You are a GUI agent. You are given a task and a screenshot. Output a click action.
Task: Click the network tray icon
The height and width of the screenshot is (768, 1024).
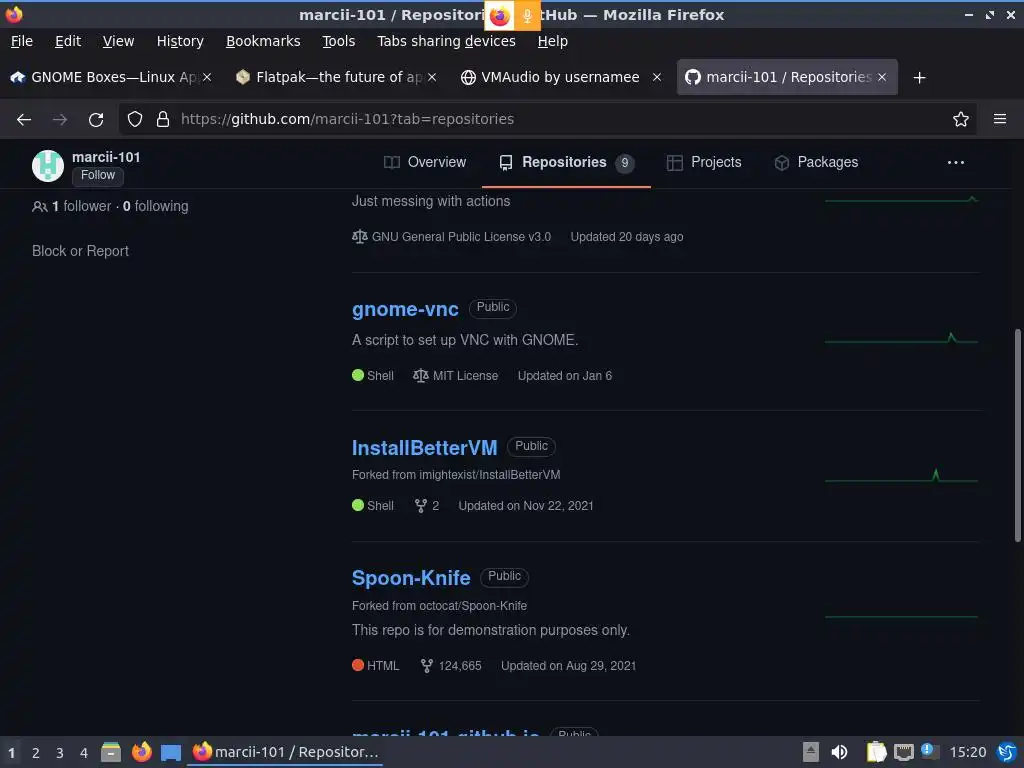point(904,752)
